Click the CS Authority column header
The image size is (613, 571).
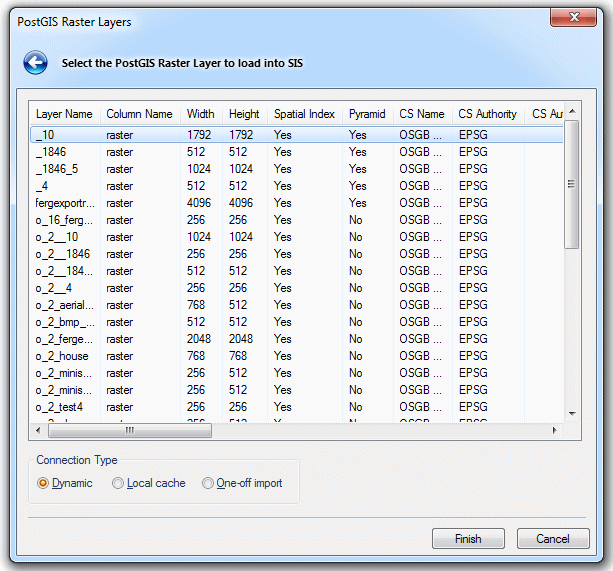point(487,114)
